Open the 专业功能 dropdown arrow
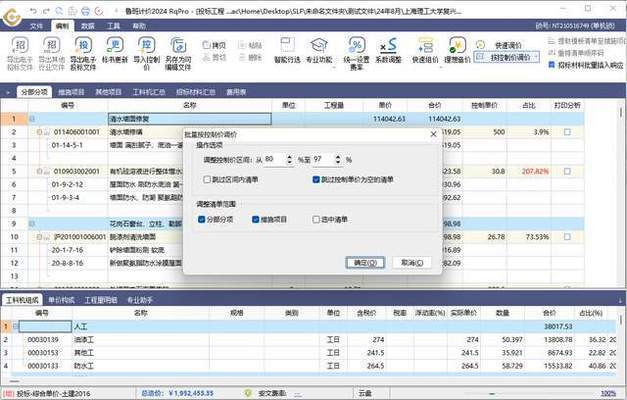 (334, 68)
